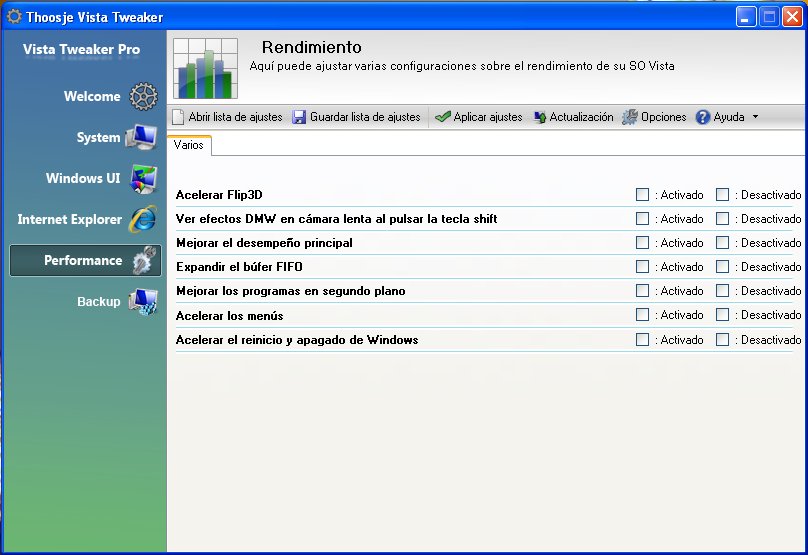Click Abrir lista de ajustes
This screenshot has height=555, width=808.
[x=235, y=117]
